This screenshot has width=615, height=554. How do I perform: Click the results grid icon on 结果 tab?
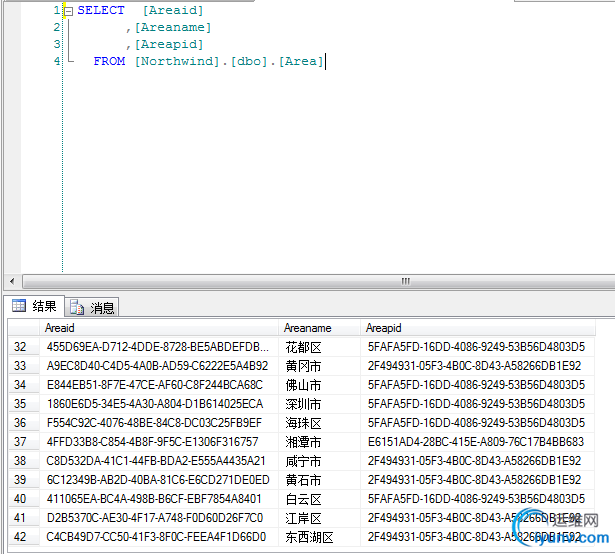19,306
